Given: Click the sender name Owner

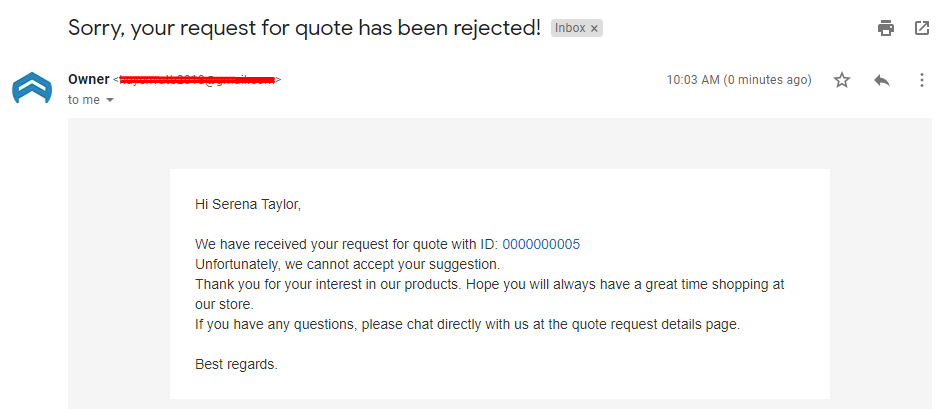Looking at the screenshot, I should pyautogui.click(x=89, y=79).
